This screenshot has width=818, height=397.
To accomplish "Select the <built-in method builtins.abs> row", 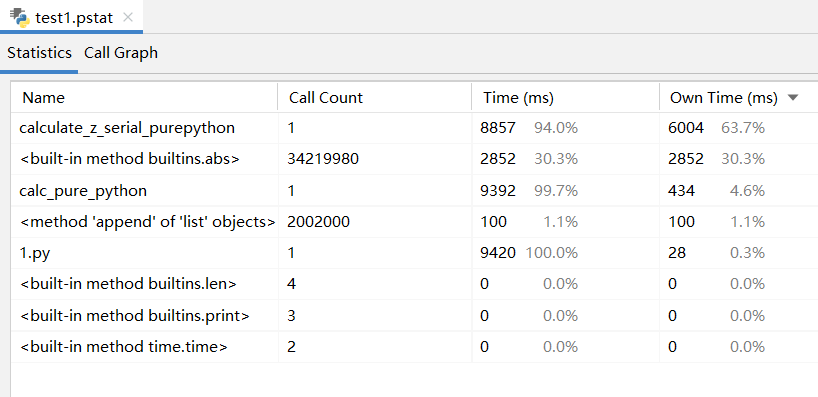I will coord(414,159).
